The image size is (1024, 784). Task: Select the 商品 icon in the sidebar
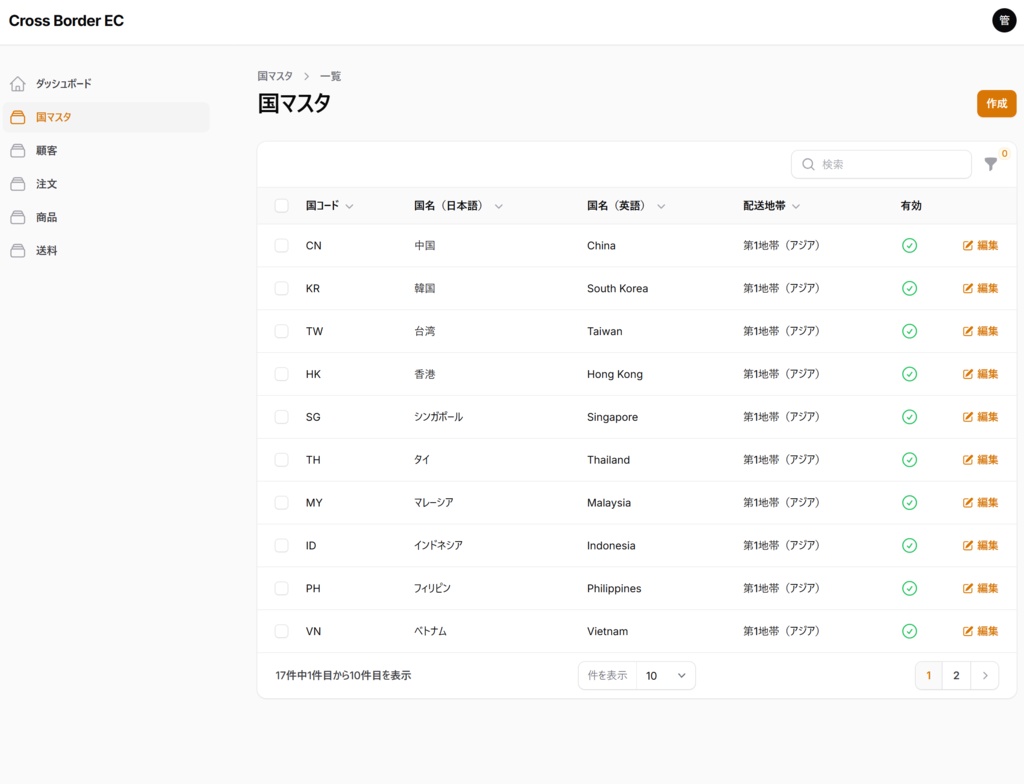pos(17,217)
